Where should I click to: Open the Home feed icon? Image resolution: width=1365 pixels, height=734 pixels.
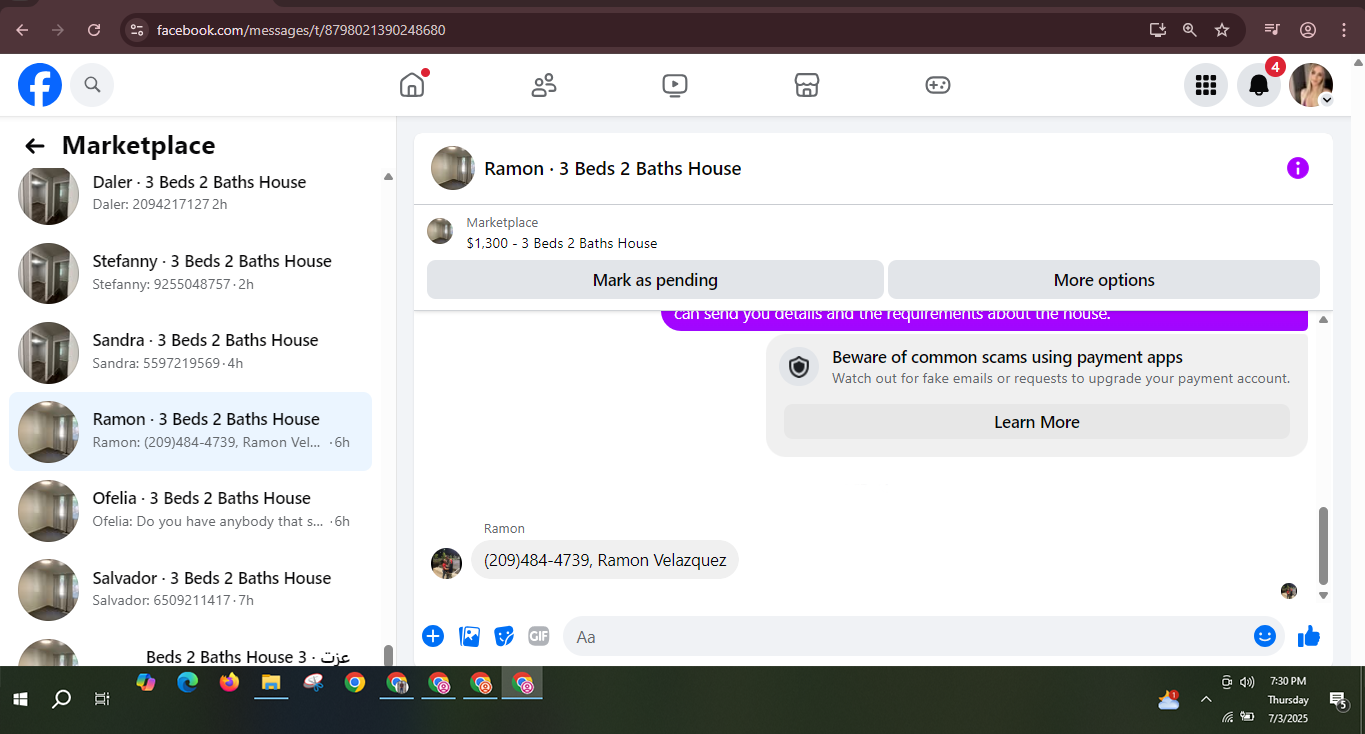click(x=412, y=85)
